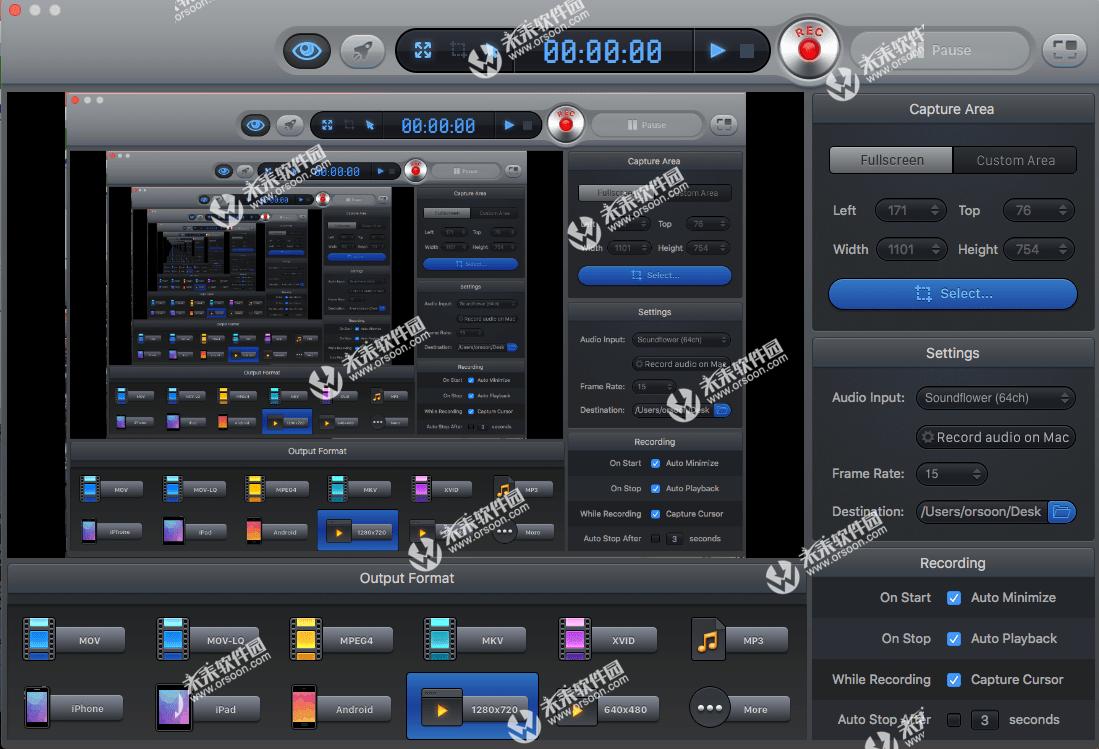Click the Auto Stop seconds field
The image size is (1099, 749).
point(984,719)
